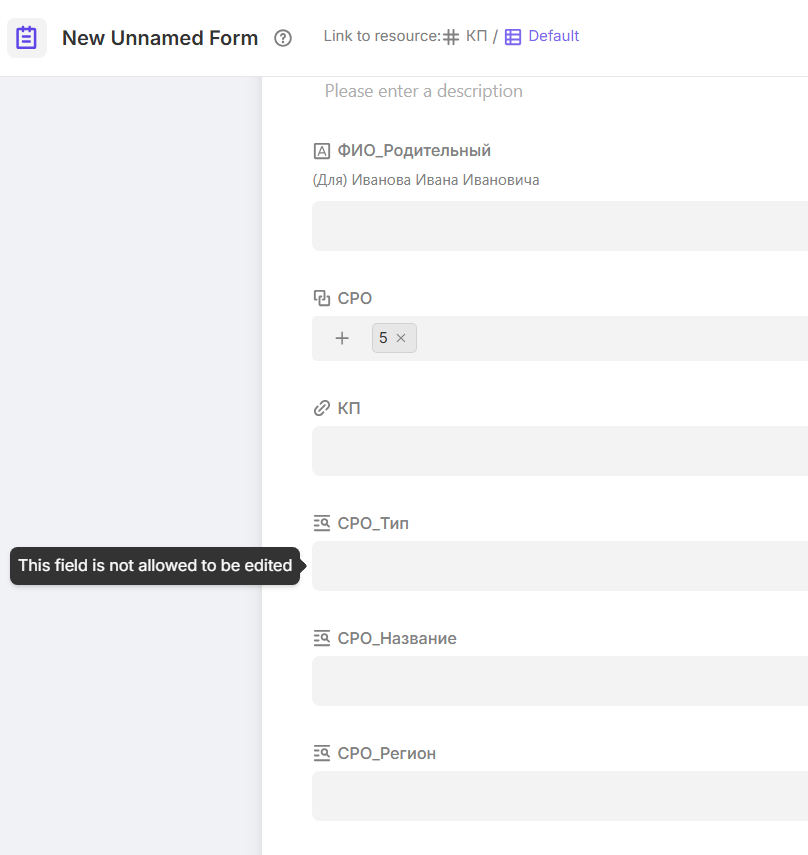Click the СРО_Тип lookup field icon

click(322, 523)
